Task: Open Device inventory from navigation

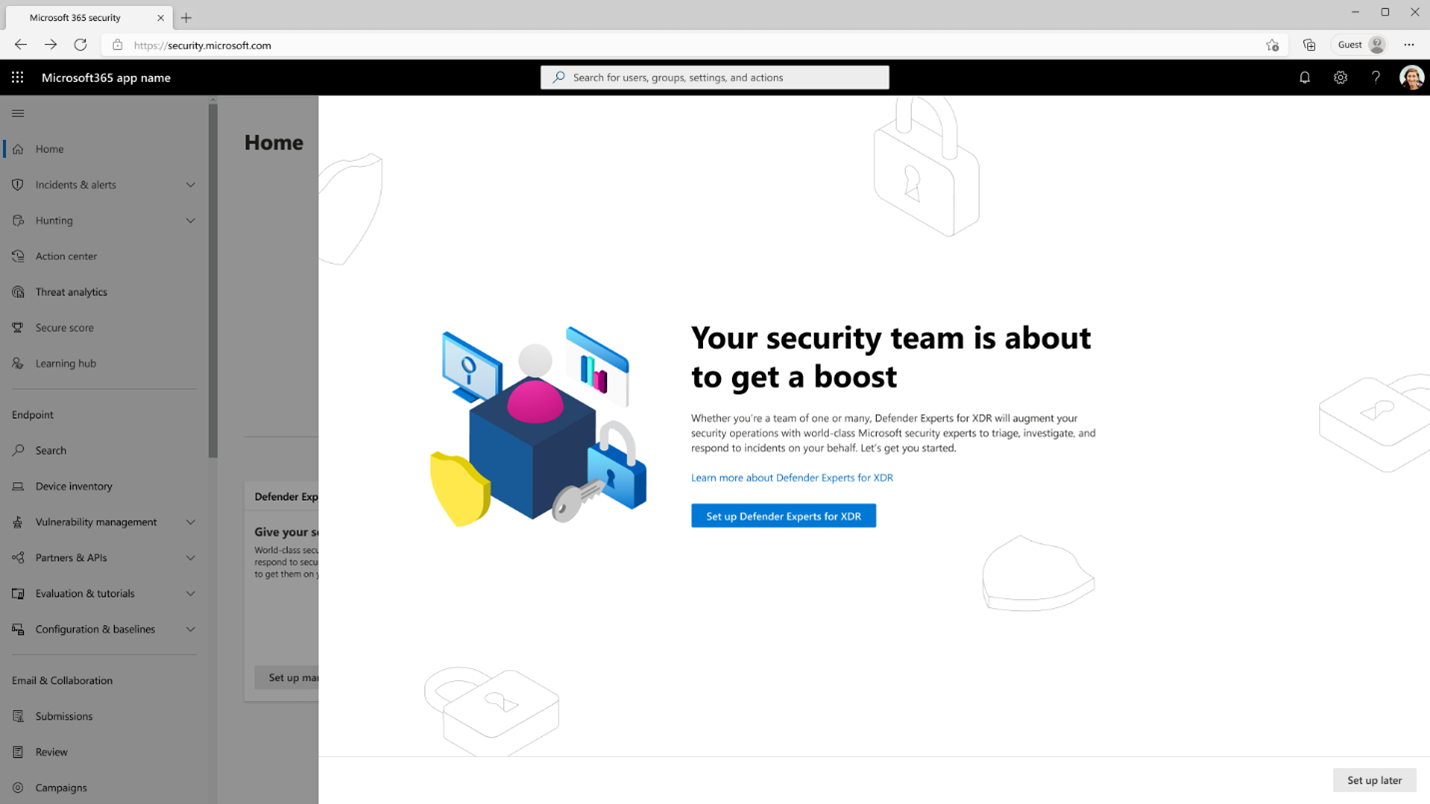Action: 74,486
